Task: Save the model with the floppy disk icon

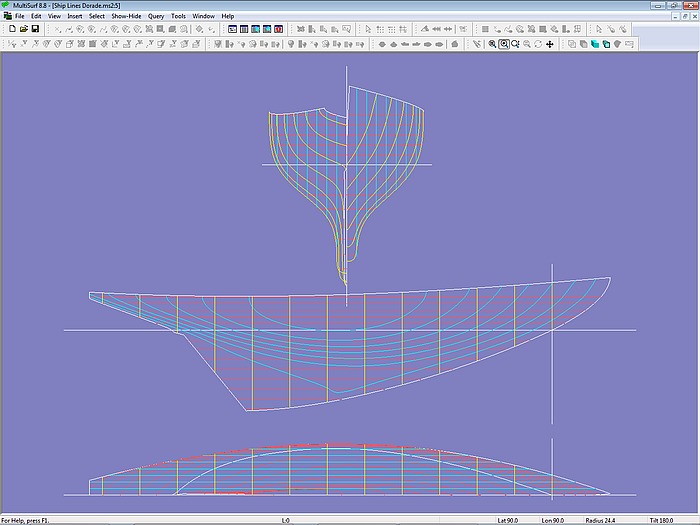Action: 35,29
